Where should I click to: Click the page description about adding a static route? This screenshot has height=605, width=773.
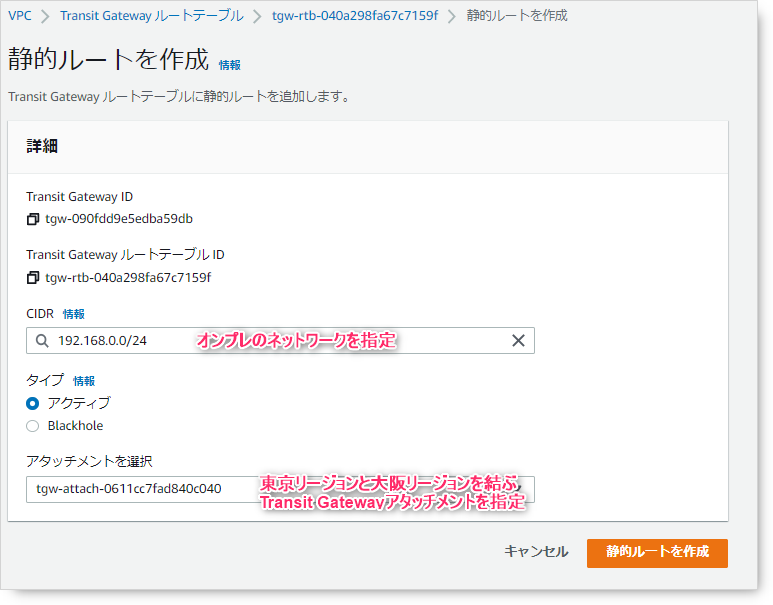pos(179,96)
